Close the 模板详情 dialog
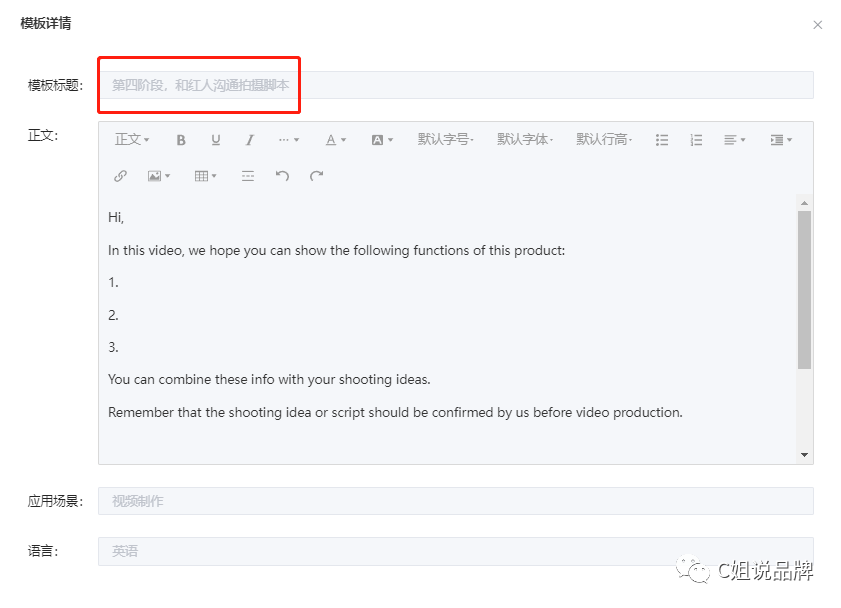Viewport: 841px width, 608px height. [x=817, y=25]
